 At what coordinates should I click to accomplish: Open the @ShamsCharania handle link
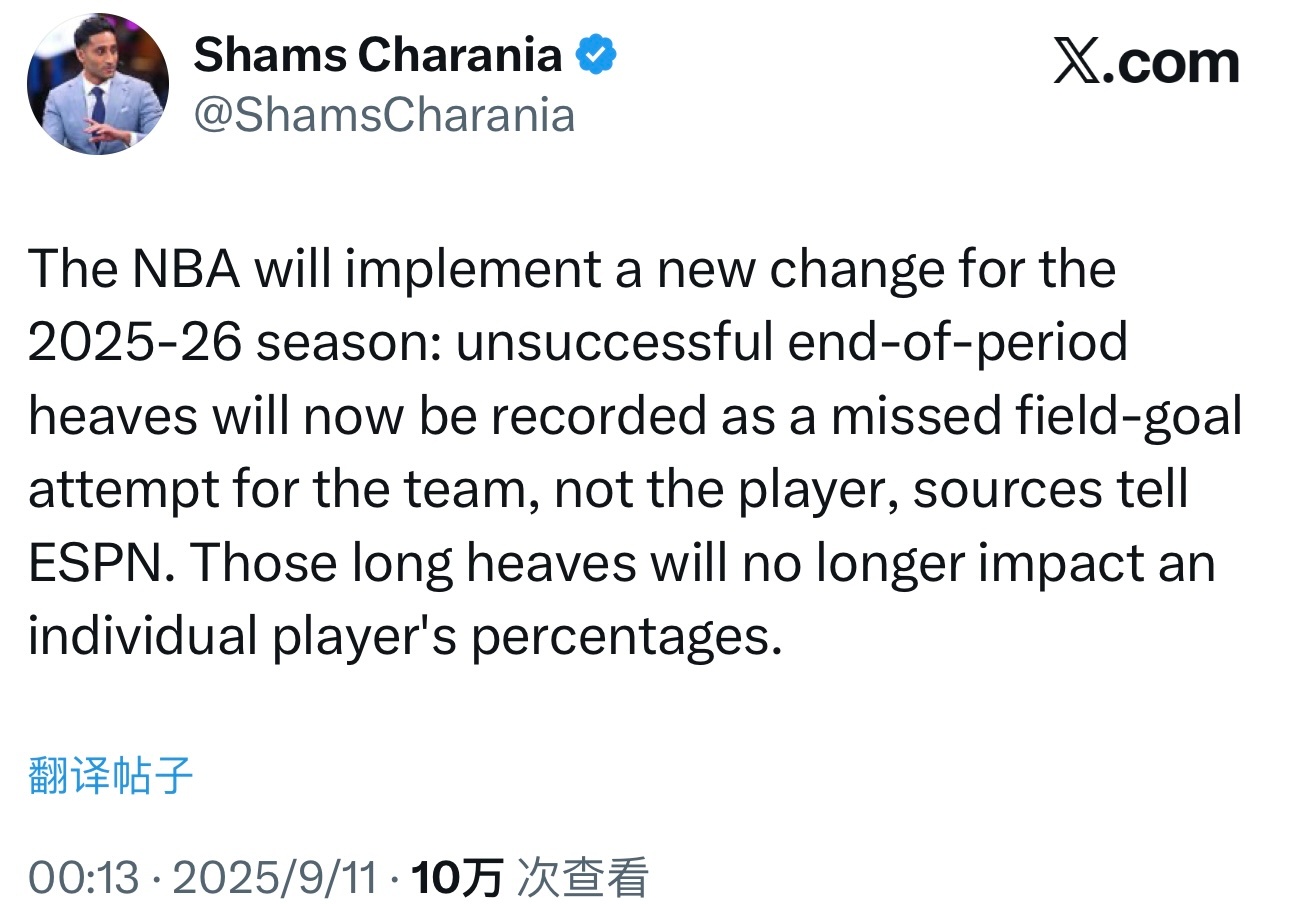coord(384,114)
